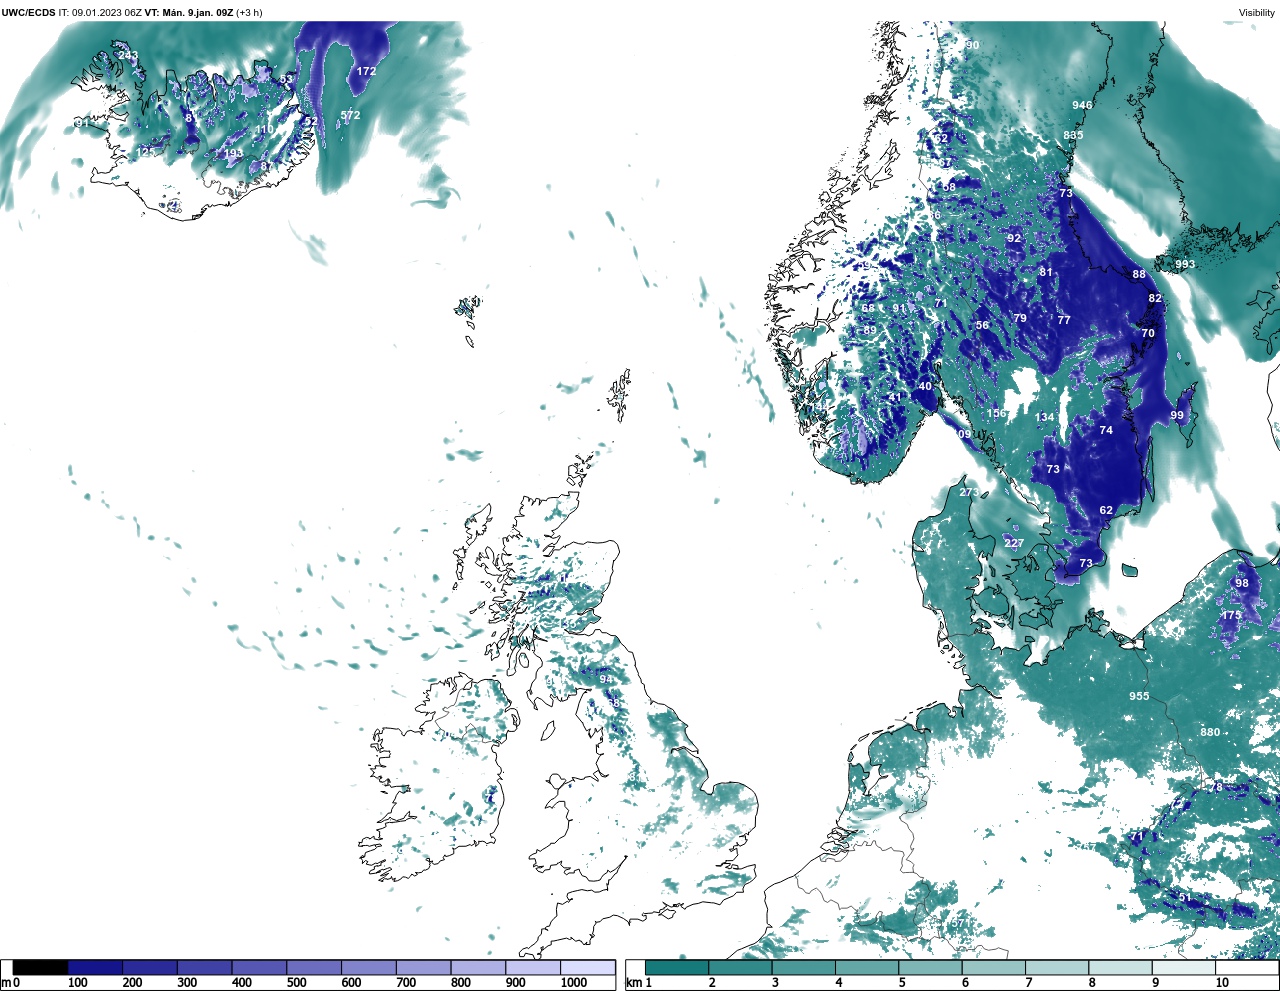Click the '1000' label on meter scale
This screenshot has width=1280, height=991.
click(573, 983)
